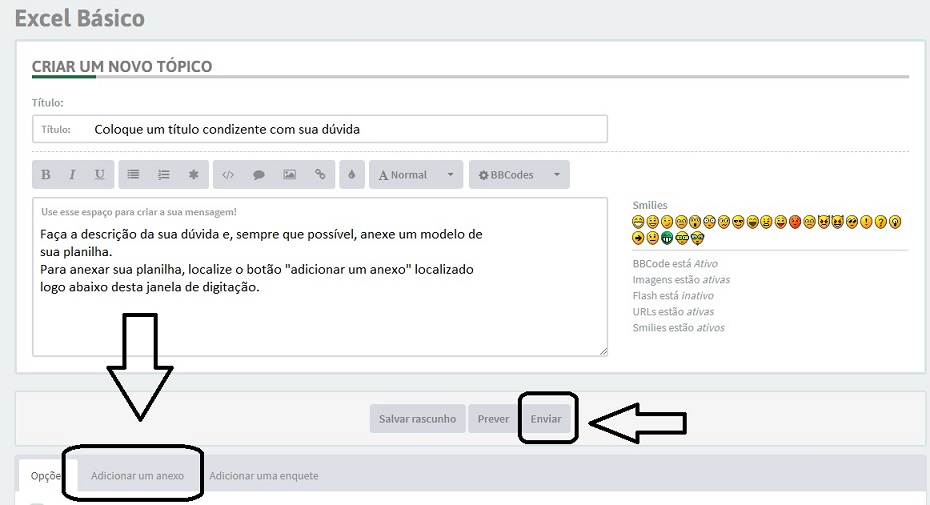Click the 'BBCode está Ativo' text
This screenshot has width=930, height=505.
(675, 263)
